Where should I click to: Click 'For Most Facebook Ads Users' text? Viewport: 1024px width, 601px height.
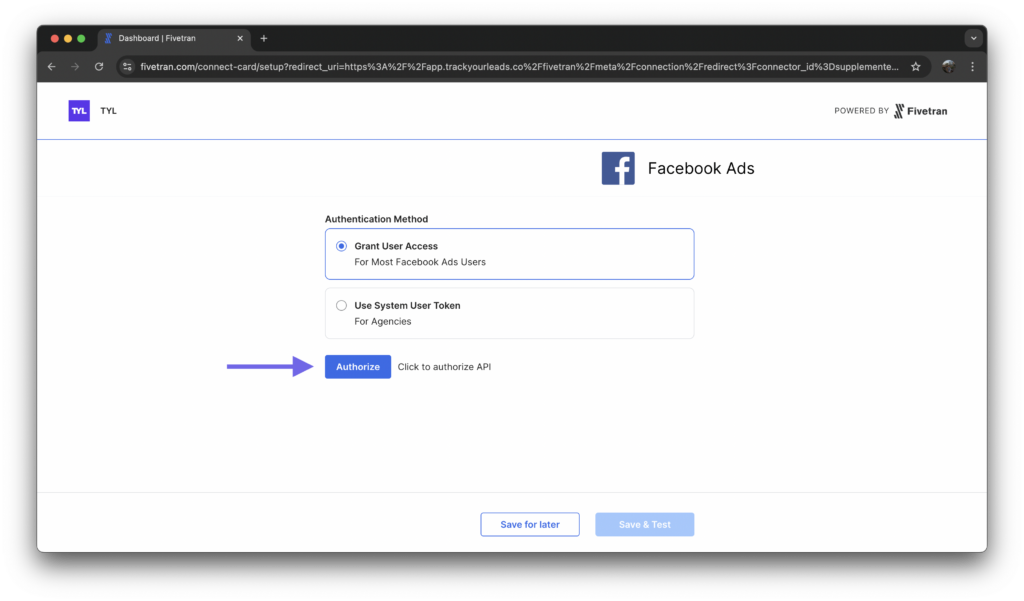420,262
